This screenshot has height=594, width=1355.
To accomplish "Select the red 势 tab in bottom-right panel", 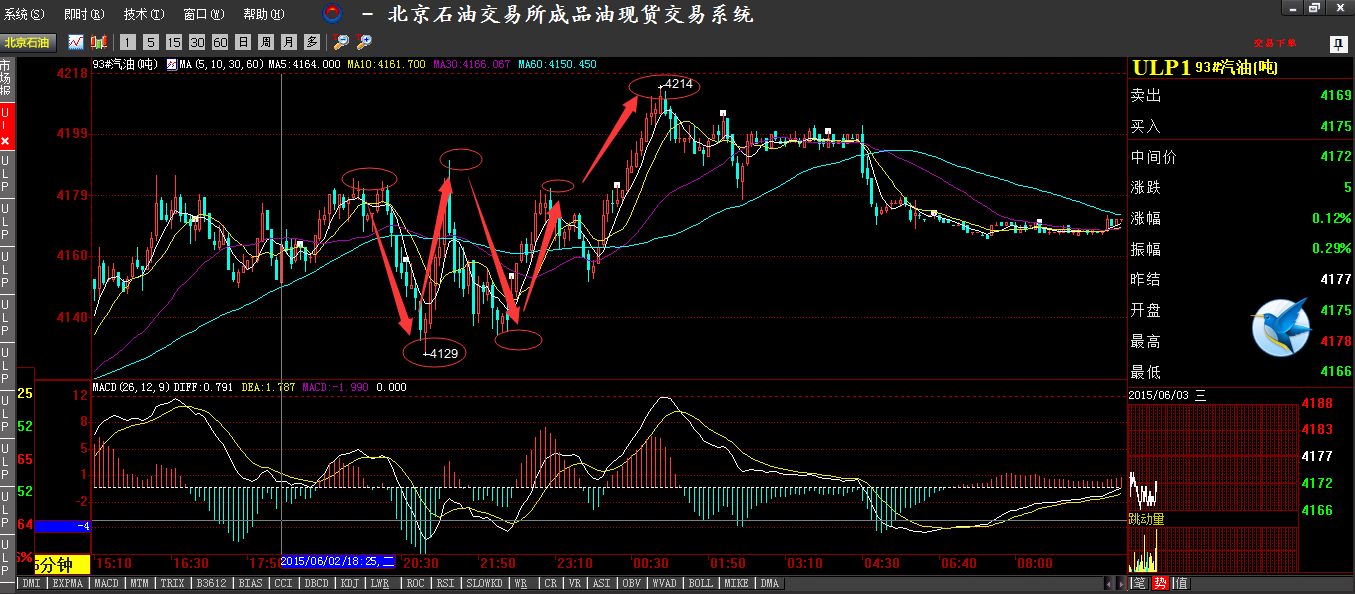I will 1160,583.
